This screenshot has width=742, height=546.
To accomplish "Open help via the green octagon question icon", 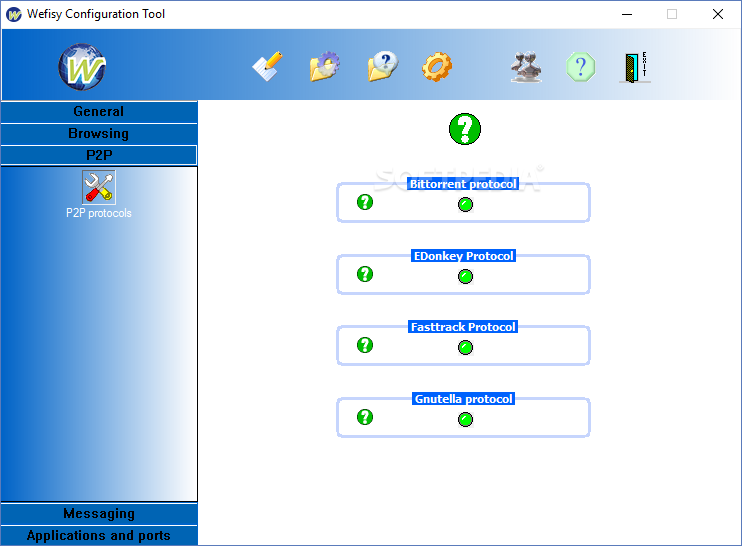I will pos(581,67).
